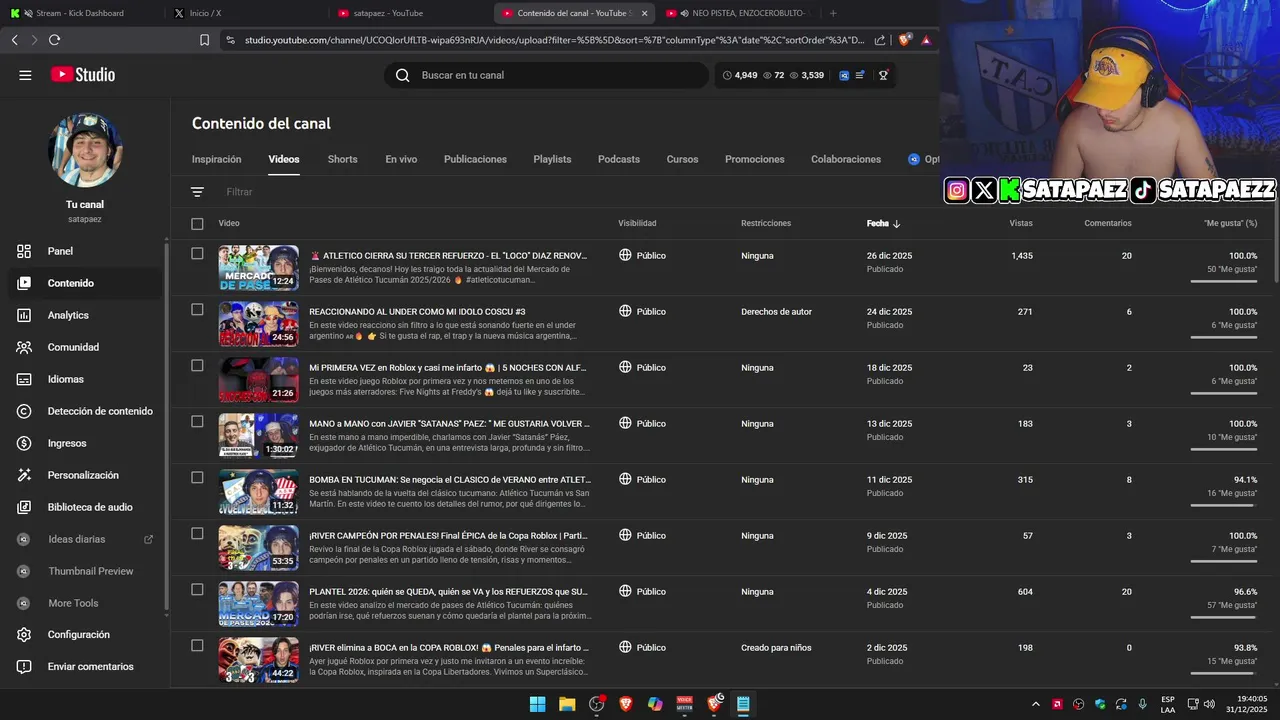This screenshot has height=720, width=1280.
Task: Click the browser address bar URL
Action: tap(555, 40)
